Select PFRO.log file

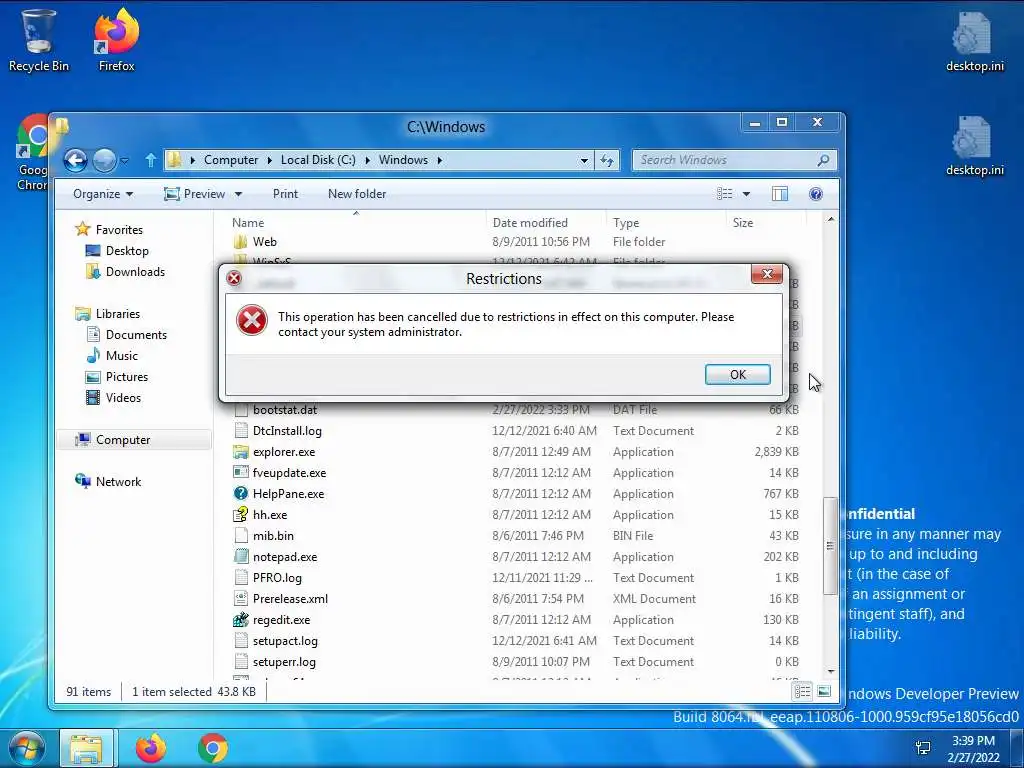(277, 578)
